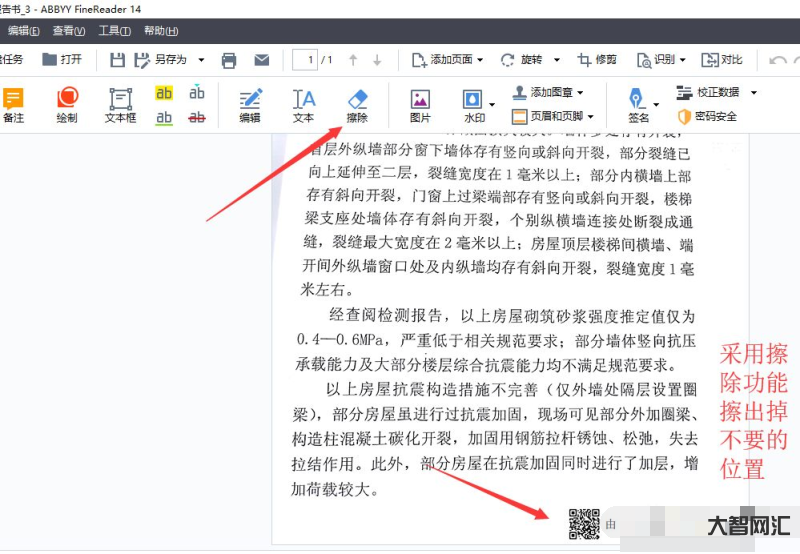Insert a 图片 (Picture)
This screenshot has height=554, width=800.
click(x=420, y=105)
